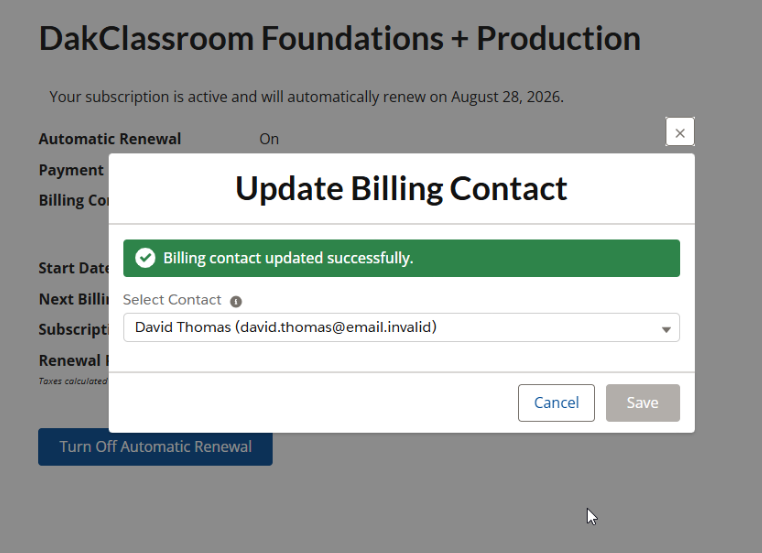Click the Next Billing label
Image resolution: width=762 pixels, height=553 pixels.
[73, 299]
